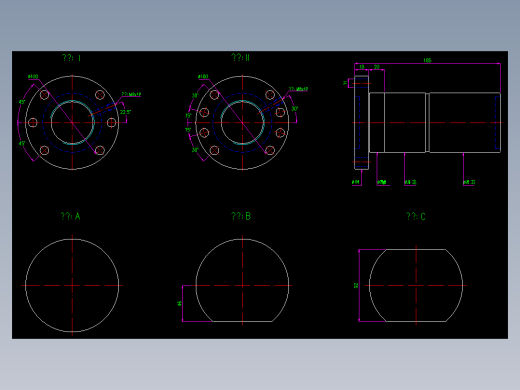
Task: Click the upper 45° angle label in view I
Action: pyautogui.click(x=22, y=102)
